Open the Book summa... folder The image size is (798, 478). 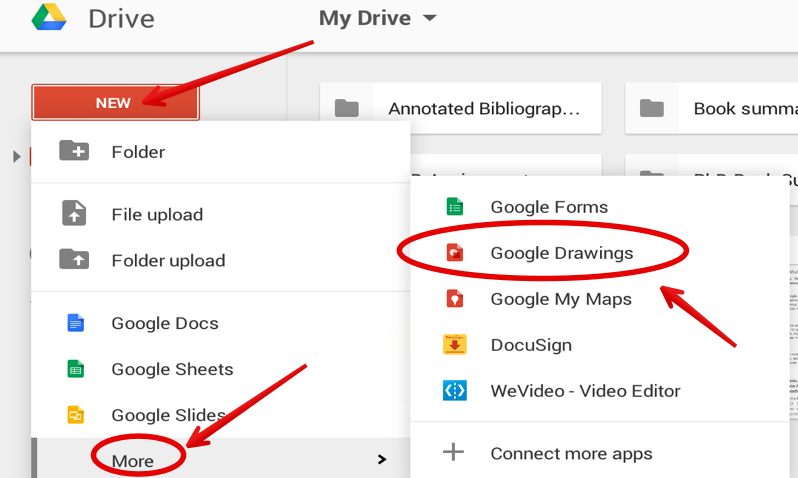point(711,108)
